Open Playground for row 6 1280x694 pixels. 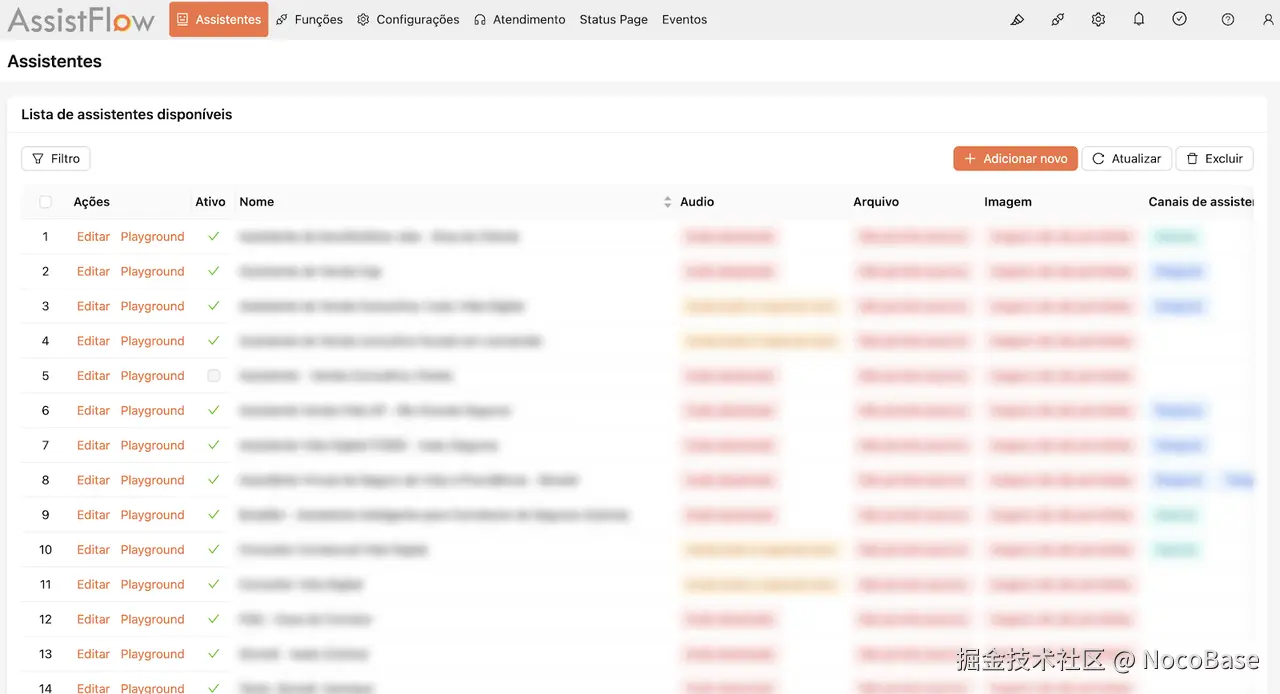coord(152,410)
